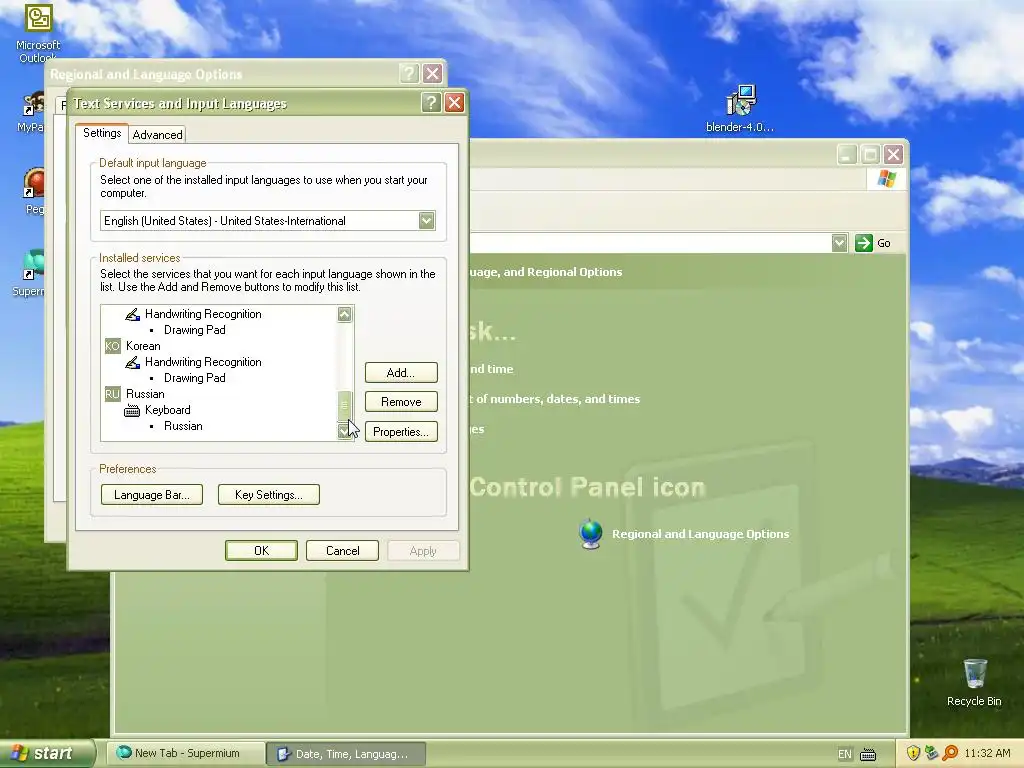Click the KO Korean language badge

pyautogui.click(x=112, y=346)
